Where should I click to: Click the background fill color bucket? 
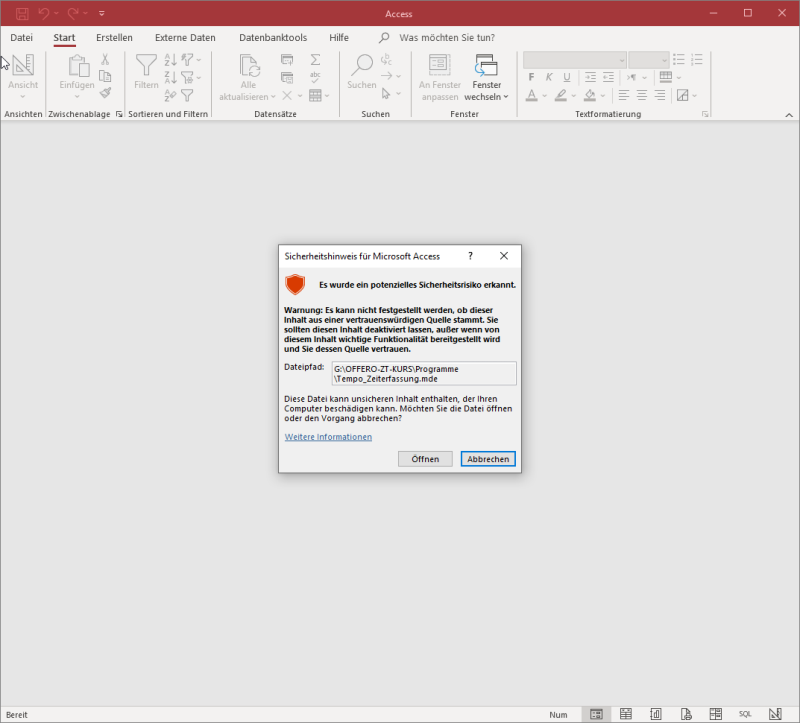(590, 95)
